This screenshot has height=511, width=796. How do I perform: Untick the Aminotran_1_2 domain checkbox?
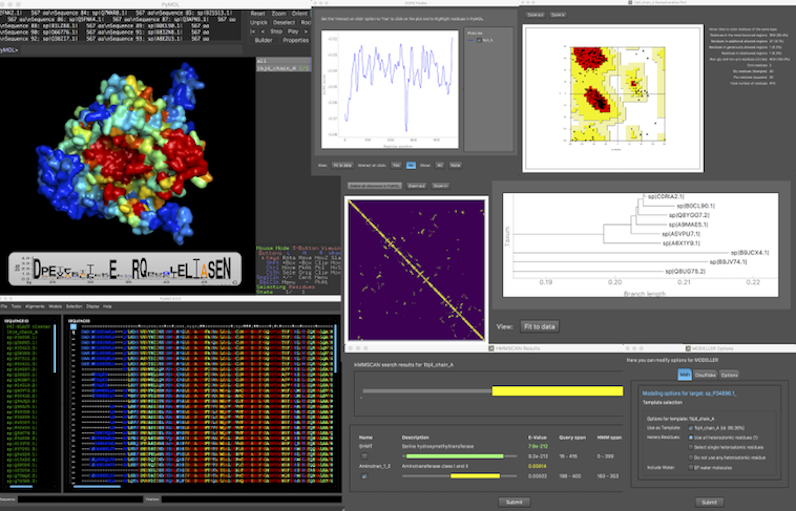click(x=364, y=476)
